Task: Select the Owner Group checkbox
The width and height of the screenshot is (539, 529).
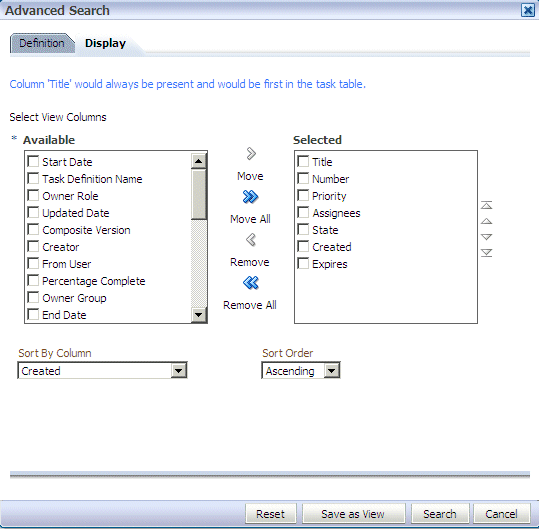Action: pos(33,298)
